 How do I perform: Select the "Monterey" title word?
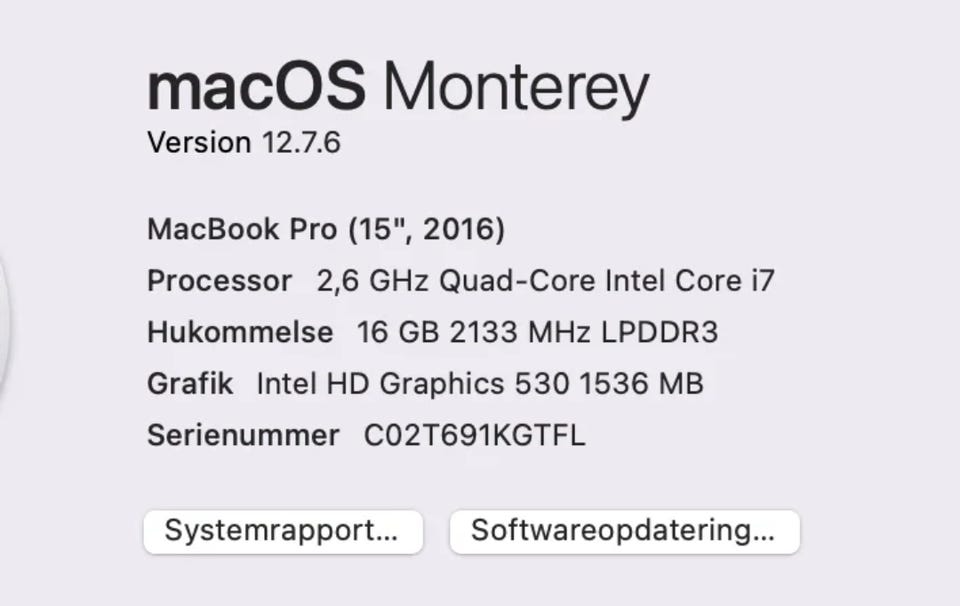click(x=516, y=88)
